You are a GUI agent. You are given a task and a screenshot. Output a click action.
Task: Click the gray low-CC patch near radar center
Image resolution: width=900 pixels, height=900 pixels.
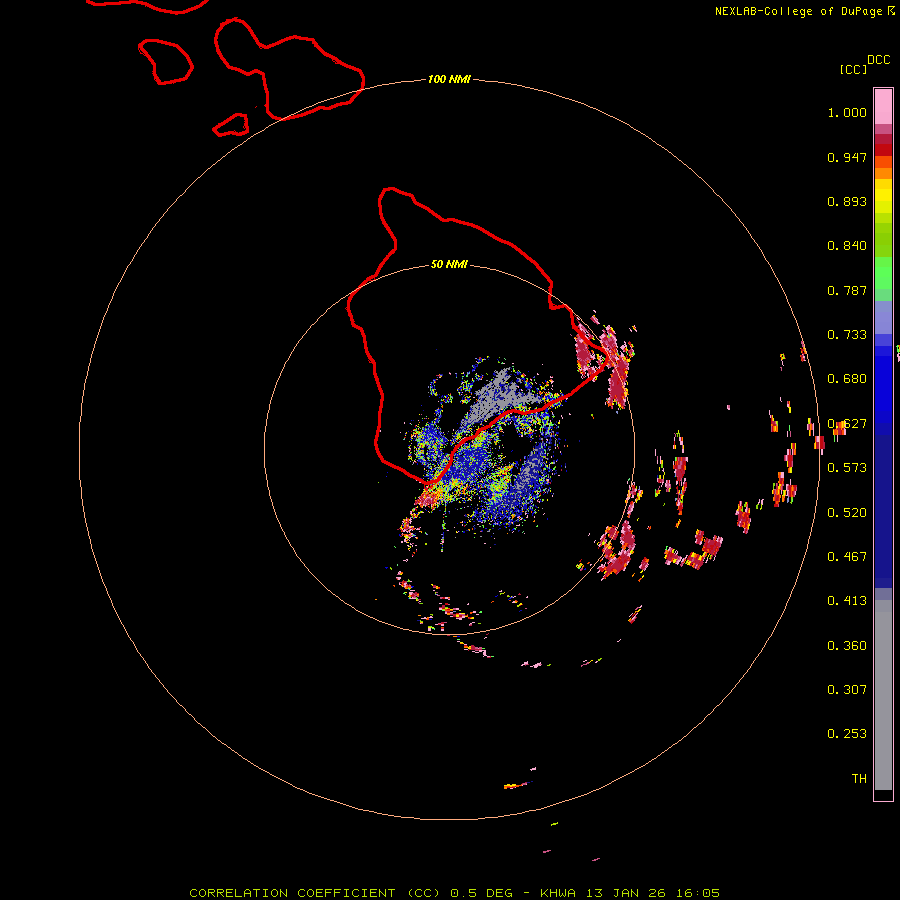click(496, 395)
